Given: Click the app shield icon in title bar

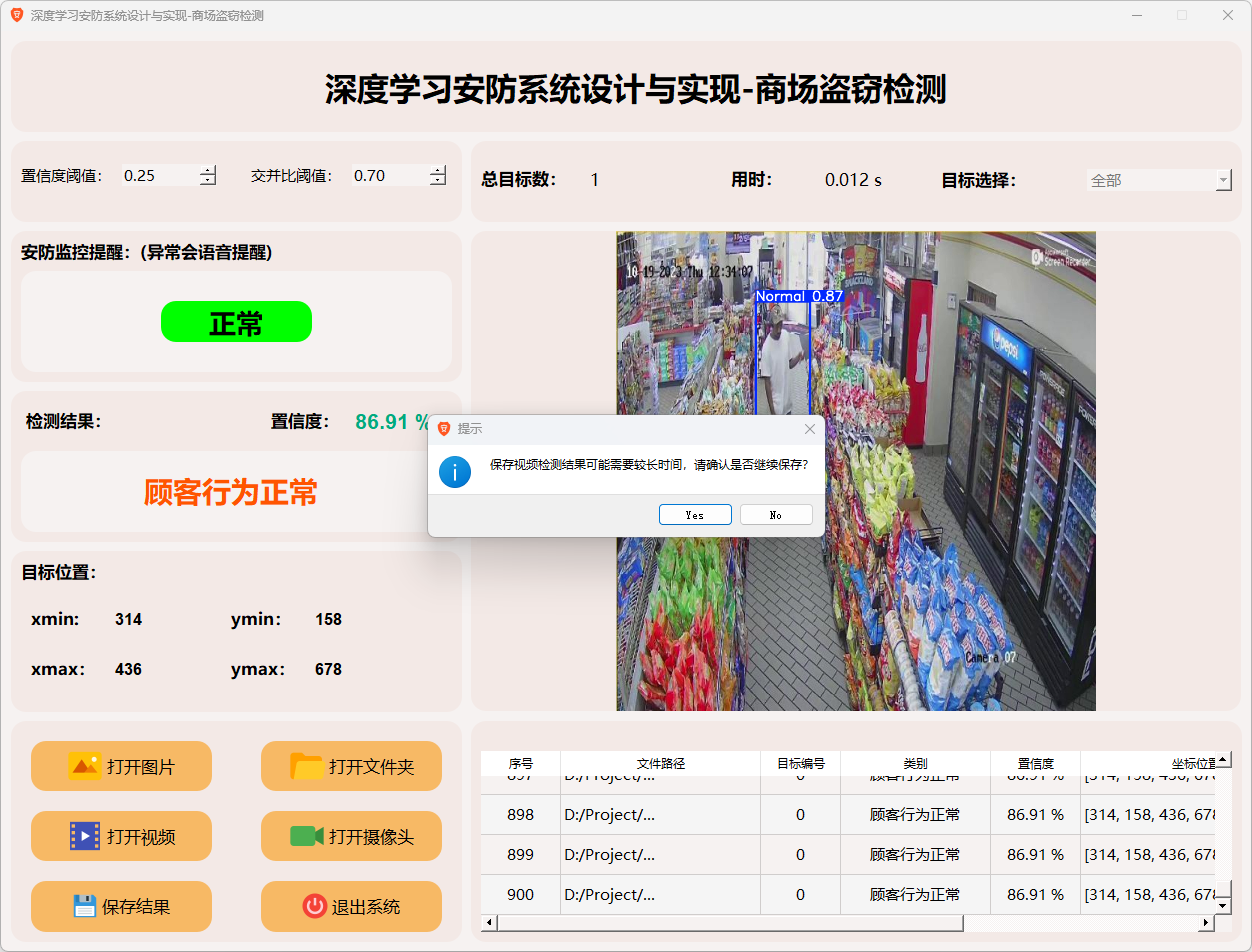Looking at the screenshot, I should click(x=16, y=15).
